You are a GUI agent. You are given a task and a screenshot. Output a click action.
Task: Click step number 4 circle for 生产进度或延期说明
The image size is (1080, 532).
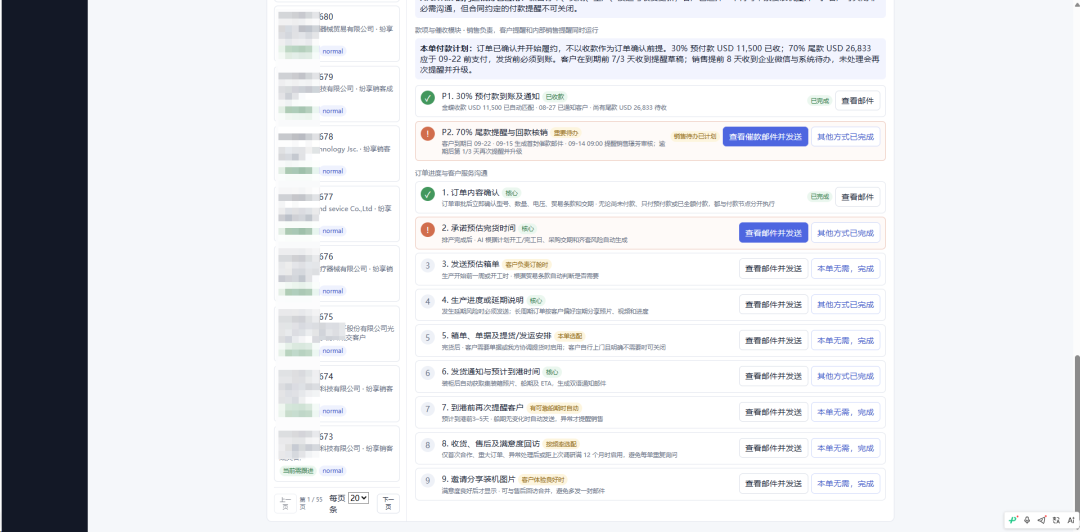428,301
